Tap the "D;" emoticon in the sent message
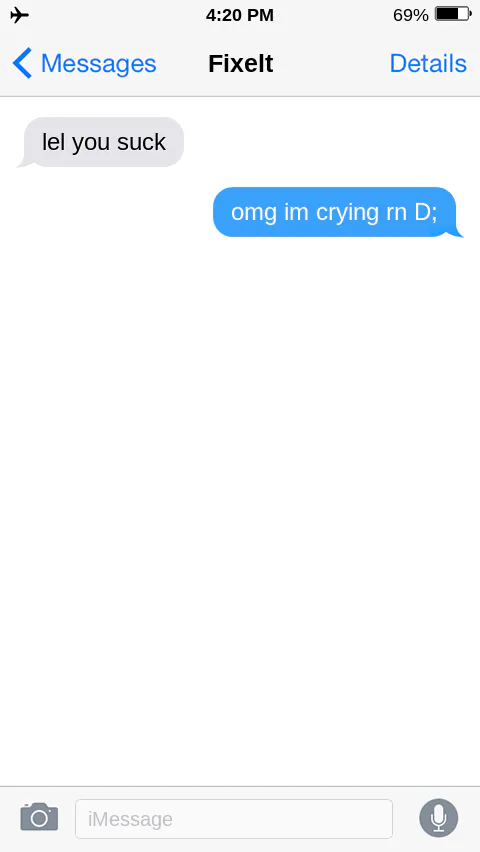 (x=426, y=212)
